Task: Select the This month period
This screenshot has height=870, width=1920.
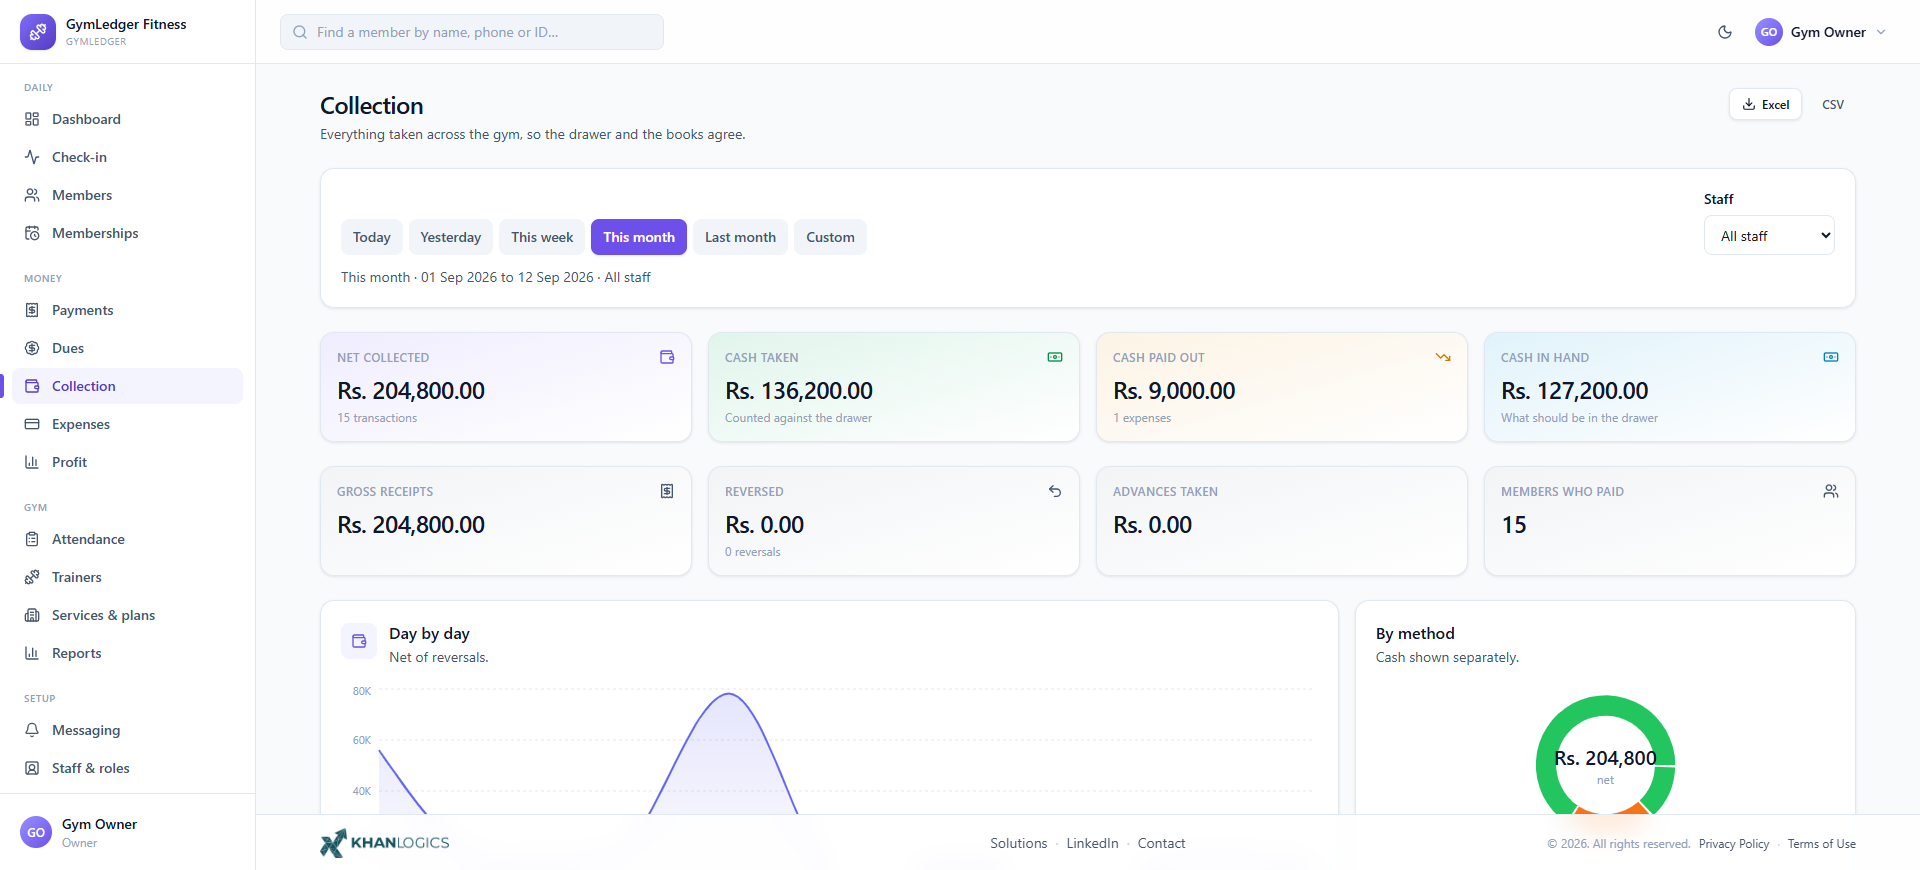Action: click(x=639, y=237)
